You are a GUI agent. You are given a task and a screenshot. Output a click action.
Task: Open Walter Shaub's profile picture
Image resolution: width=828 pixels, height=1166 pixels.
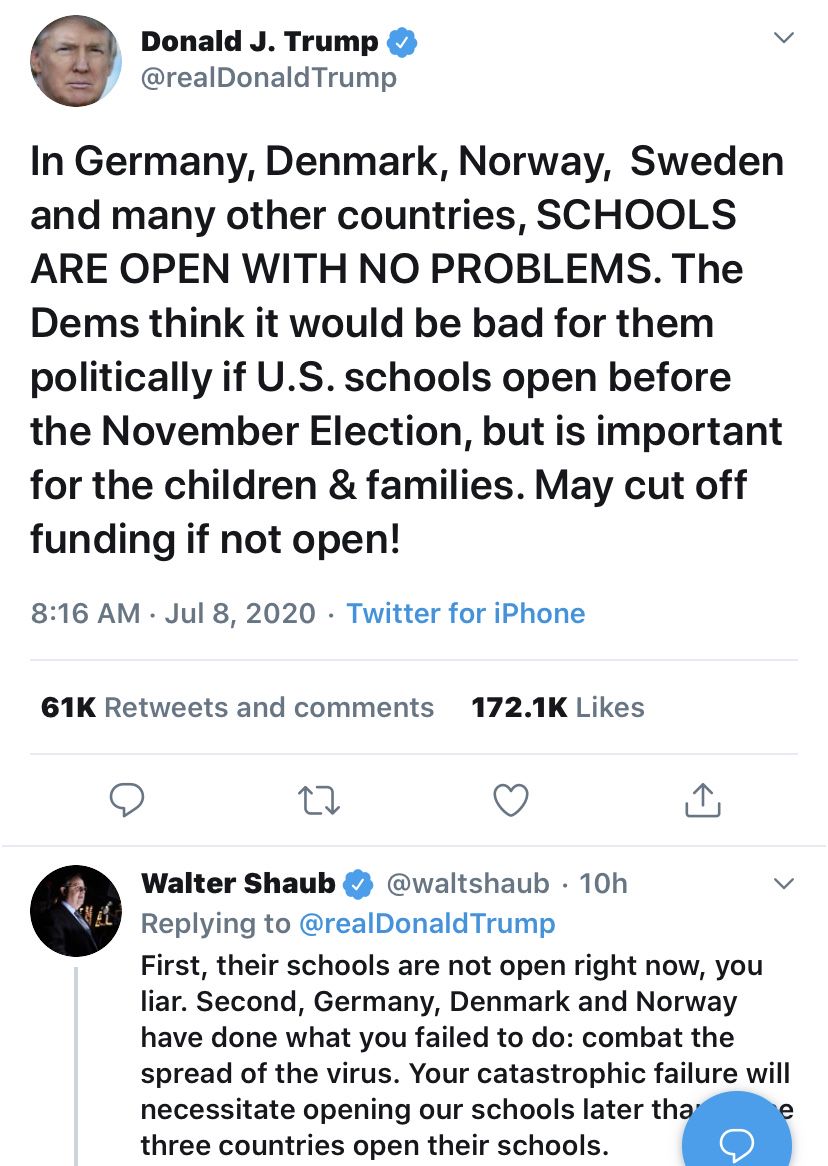point(76,911)
